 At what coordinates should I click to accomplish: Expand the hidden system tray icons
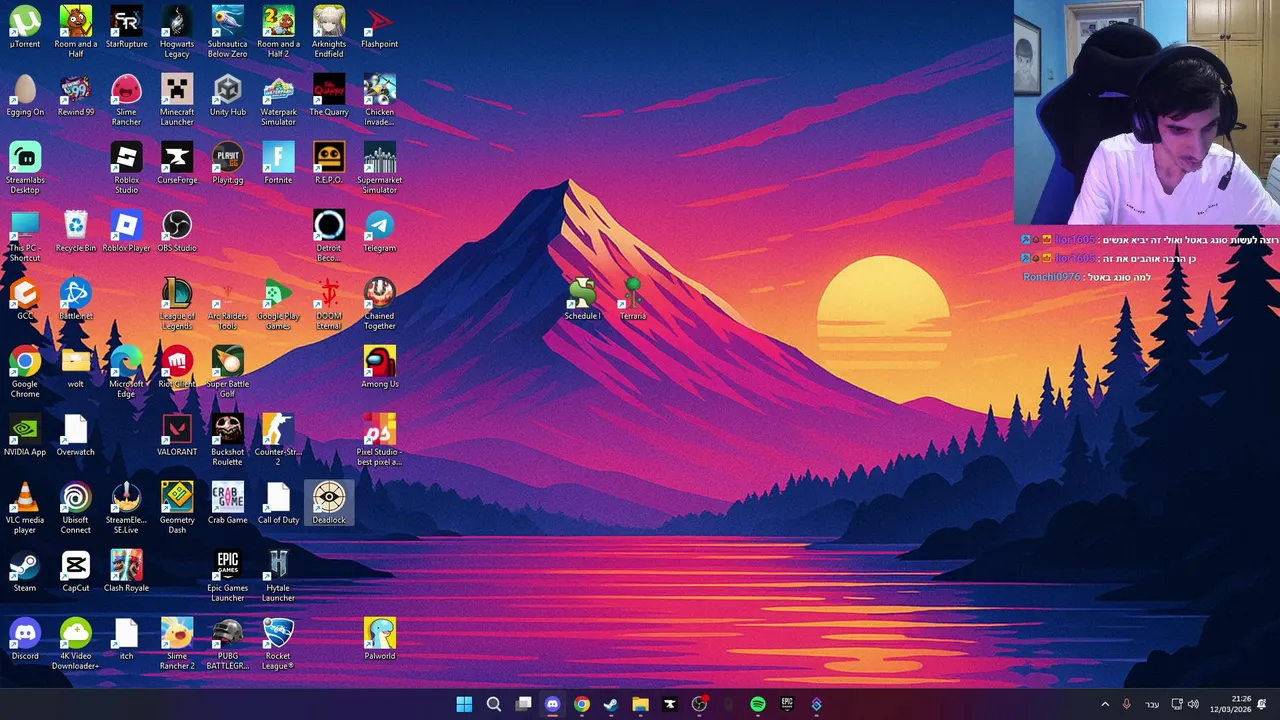click(1105, 704)
